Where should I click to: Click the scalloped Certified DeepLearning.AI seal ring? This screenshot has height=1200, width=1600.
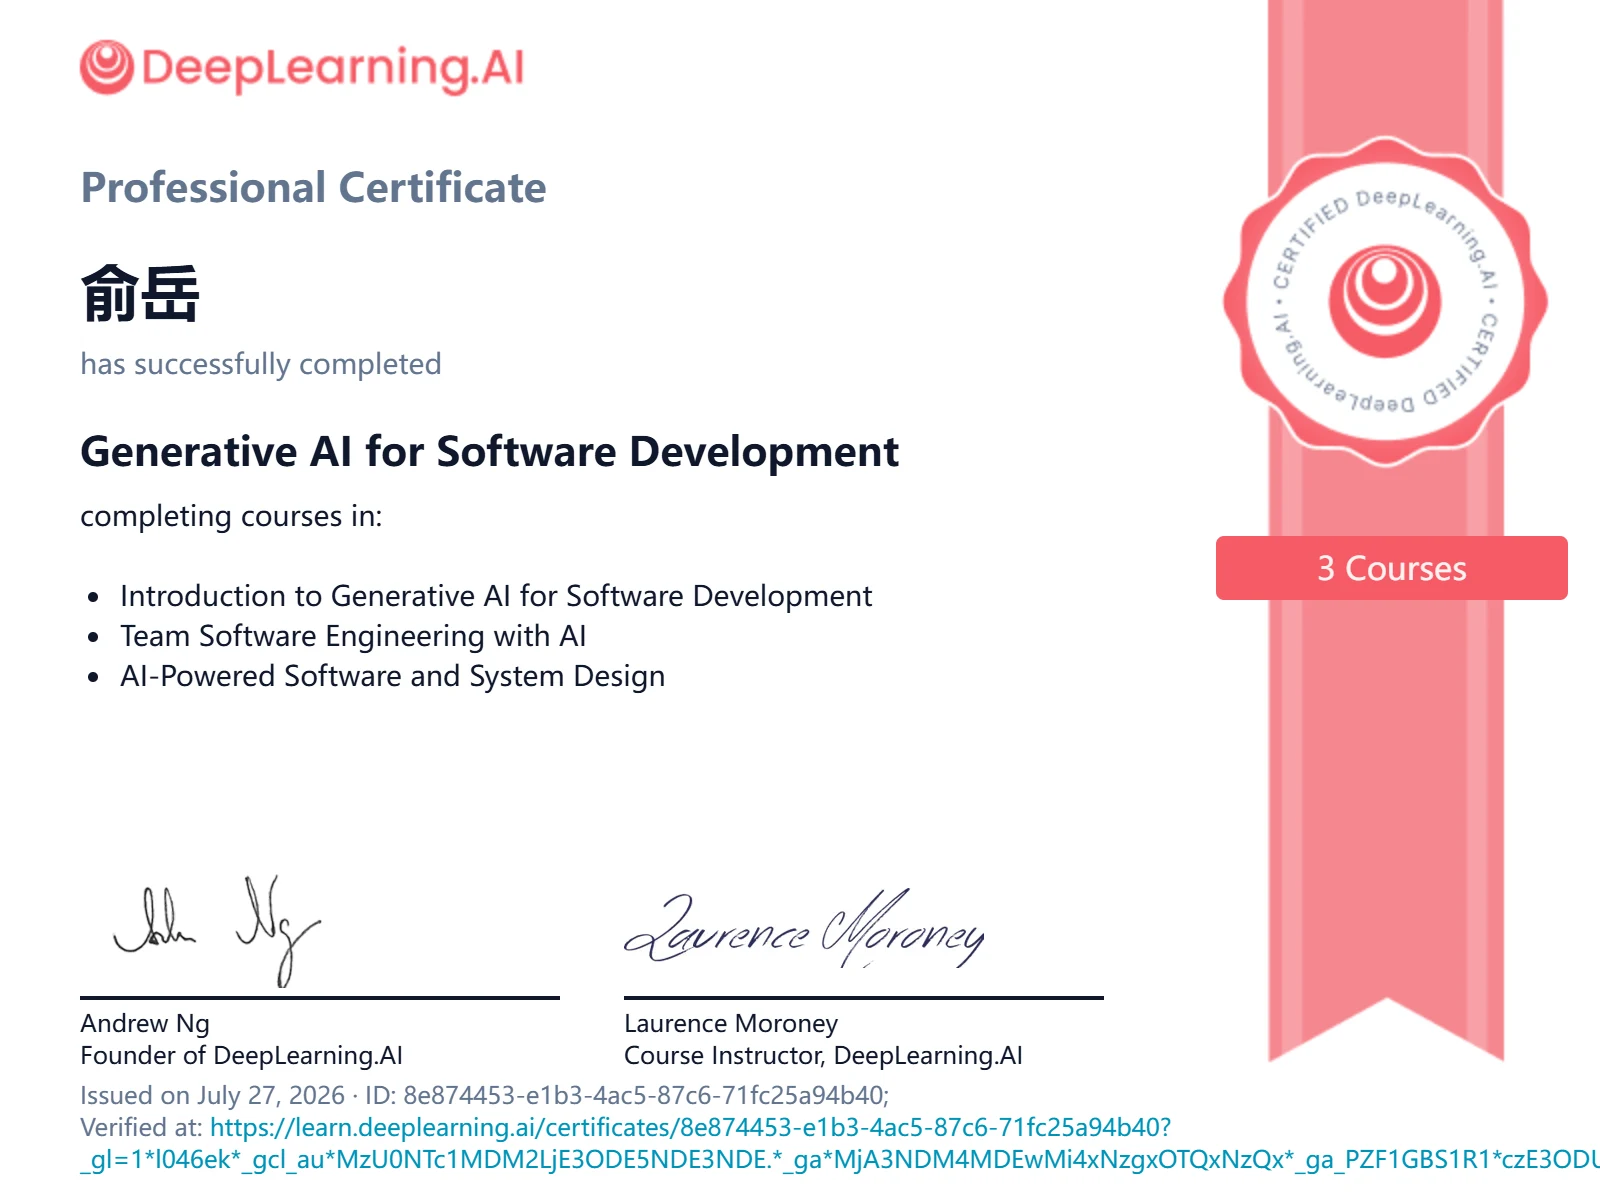[x=1385, y=302]
